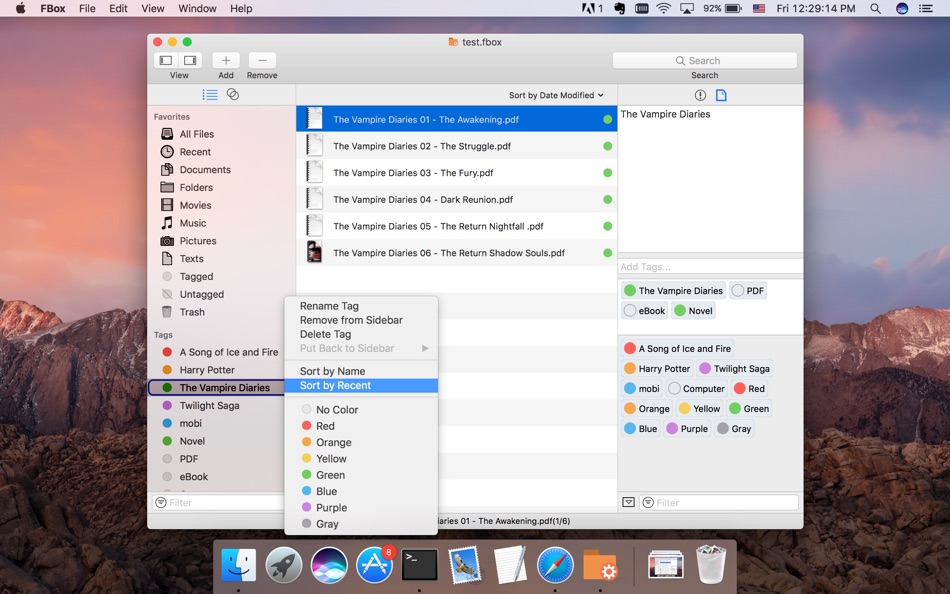Click the Remove minus toolbar button

(x=262, y=60)
